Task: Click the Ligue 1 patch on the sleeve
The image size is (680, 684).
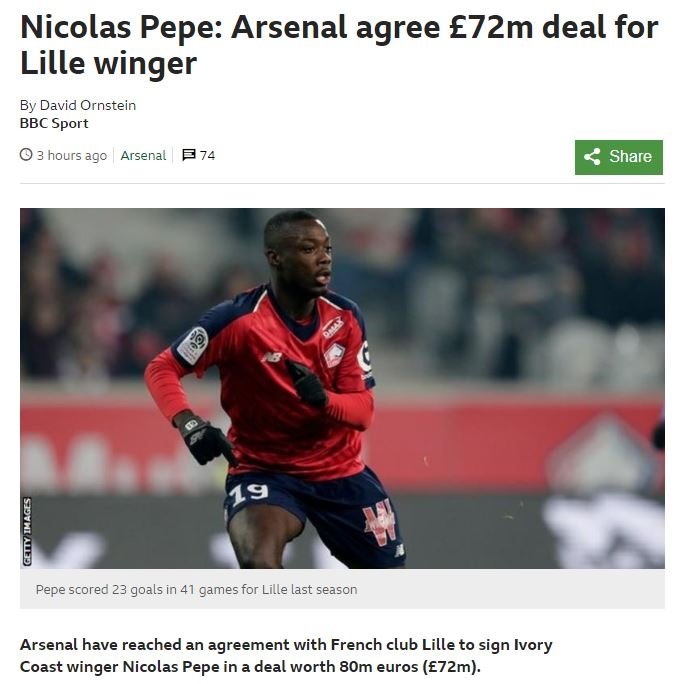Action: [193, 344]
